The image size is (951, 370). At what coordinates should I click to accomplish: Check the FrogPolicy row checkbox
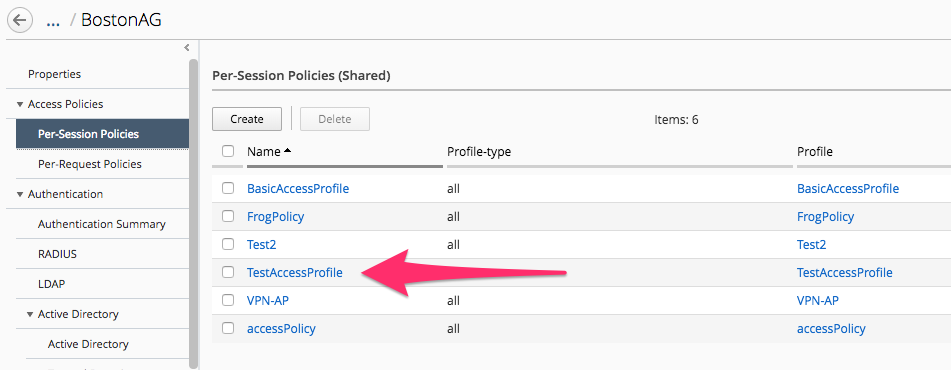coord(228,216)
